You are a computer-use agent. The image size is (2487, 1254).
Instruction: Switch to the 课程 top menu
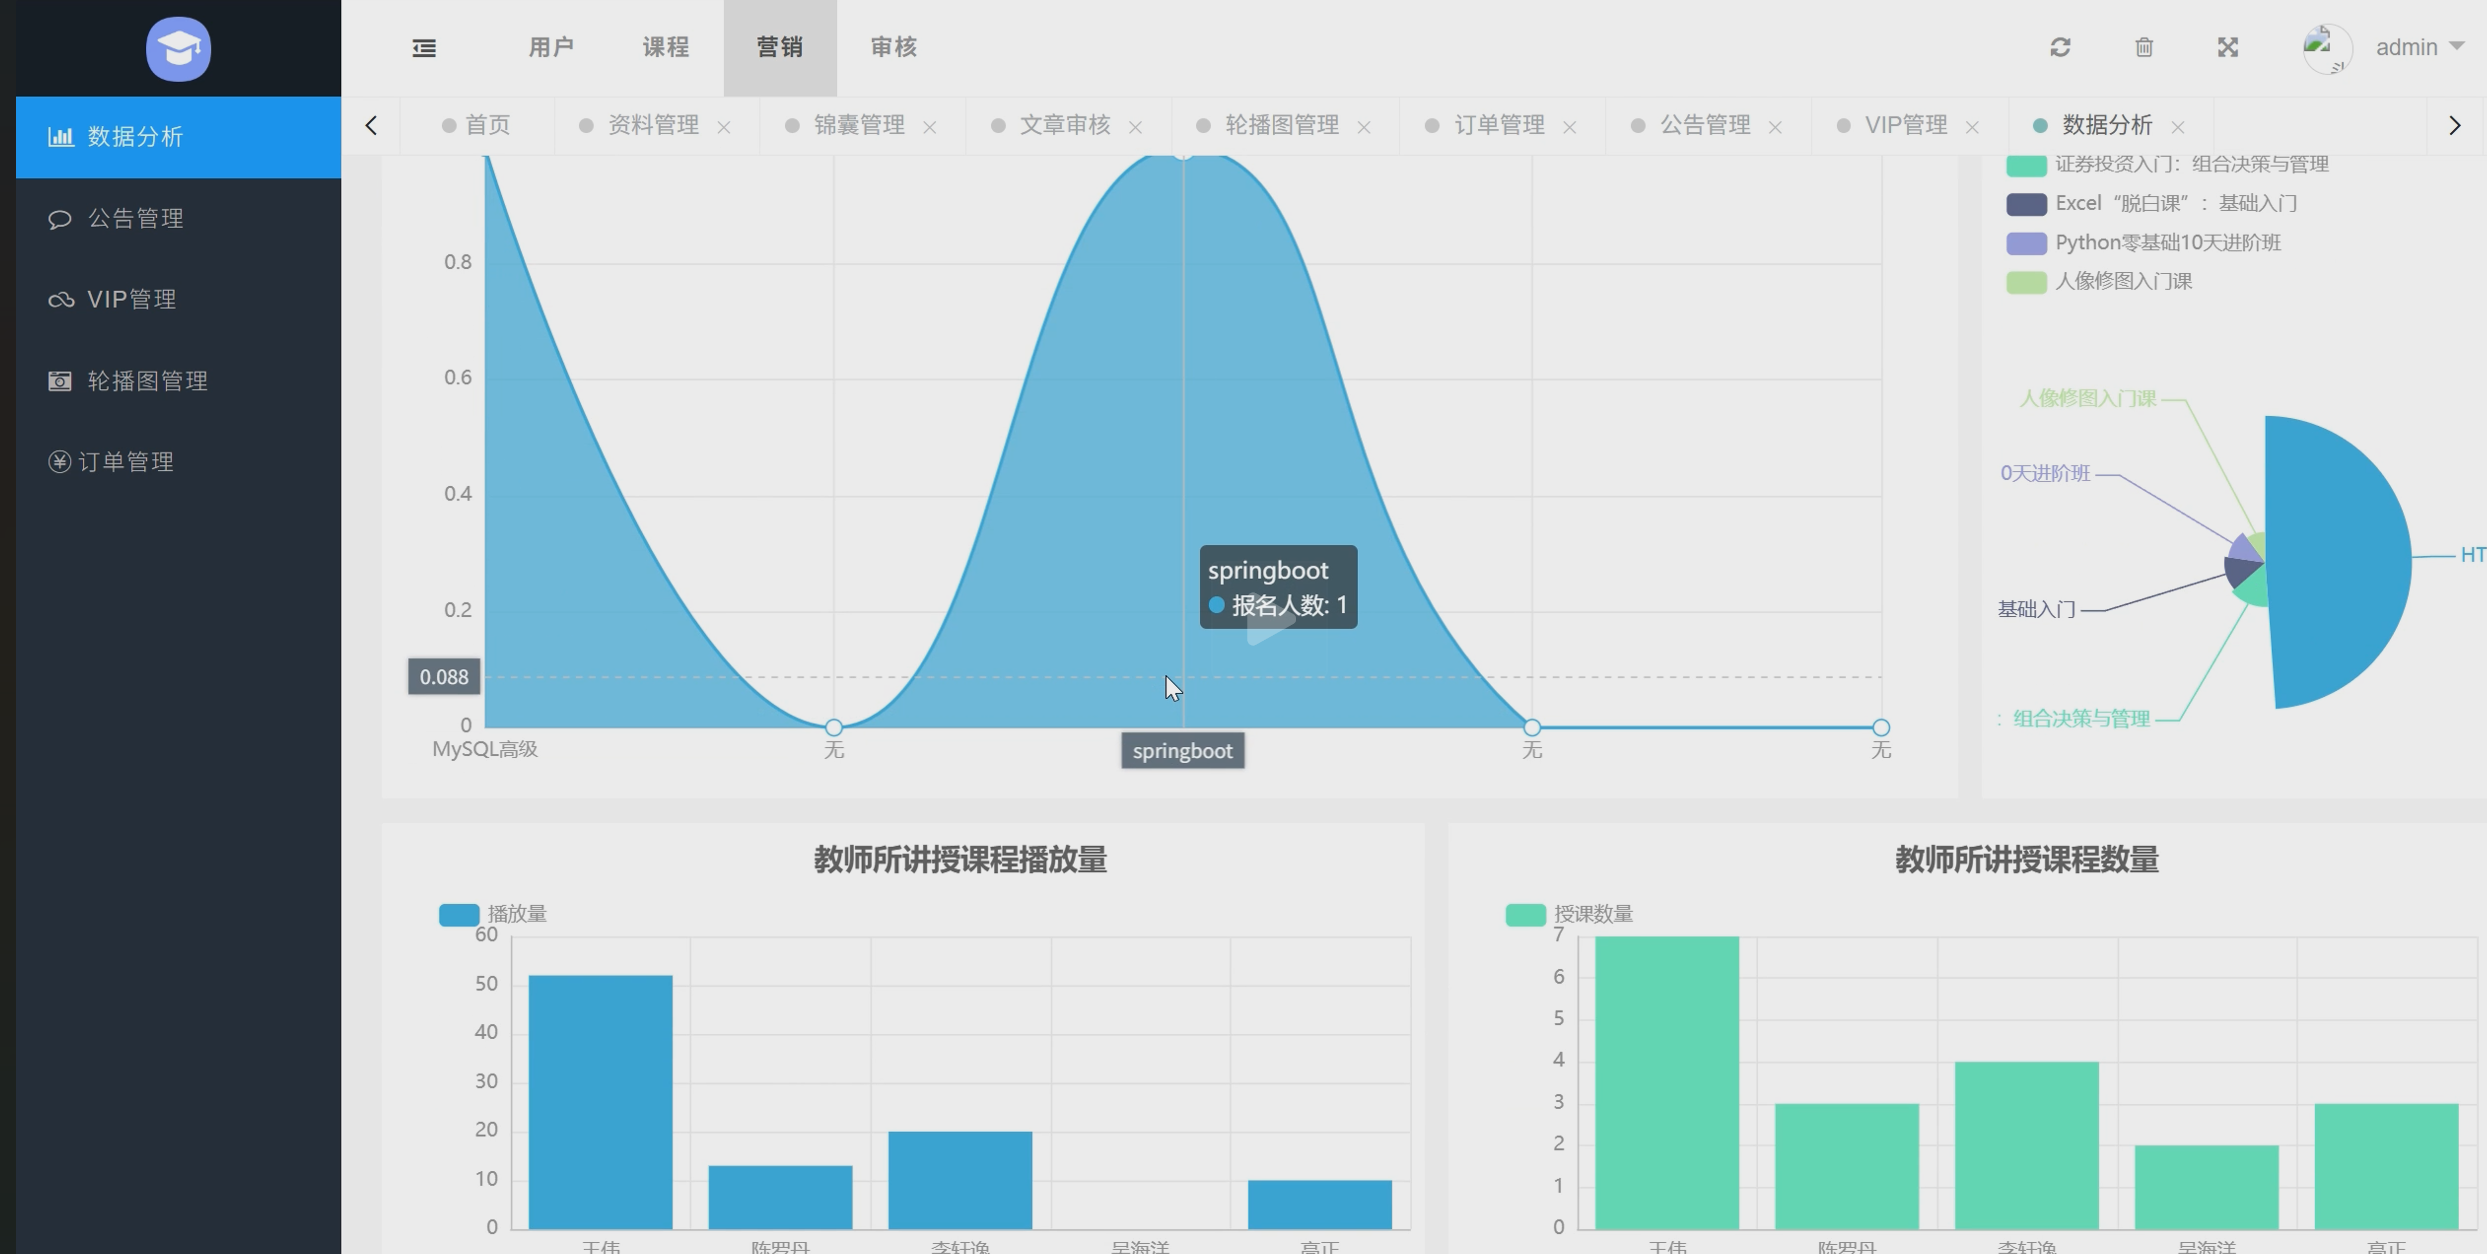click(x=666, y=47)
